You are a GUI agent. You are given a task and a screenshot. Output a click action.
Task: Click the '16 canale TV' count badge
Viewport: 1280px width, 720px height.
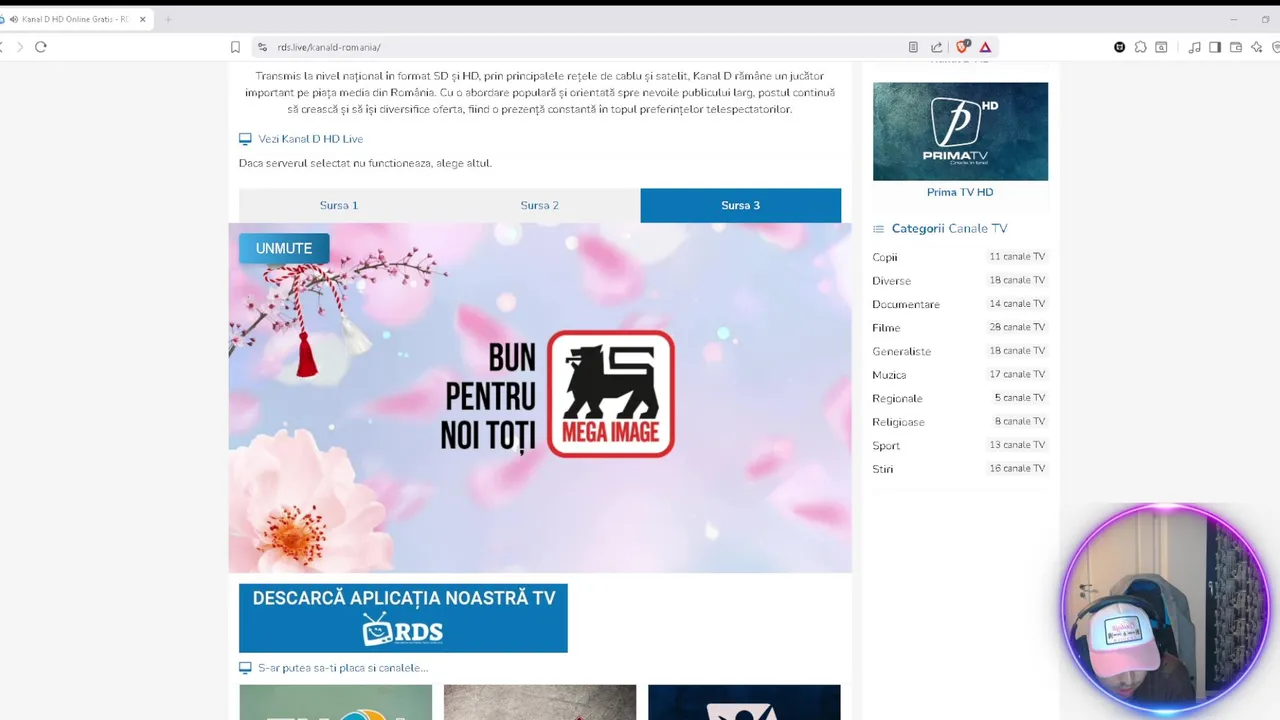pyautogui.click(x=1017, y=468)
